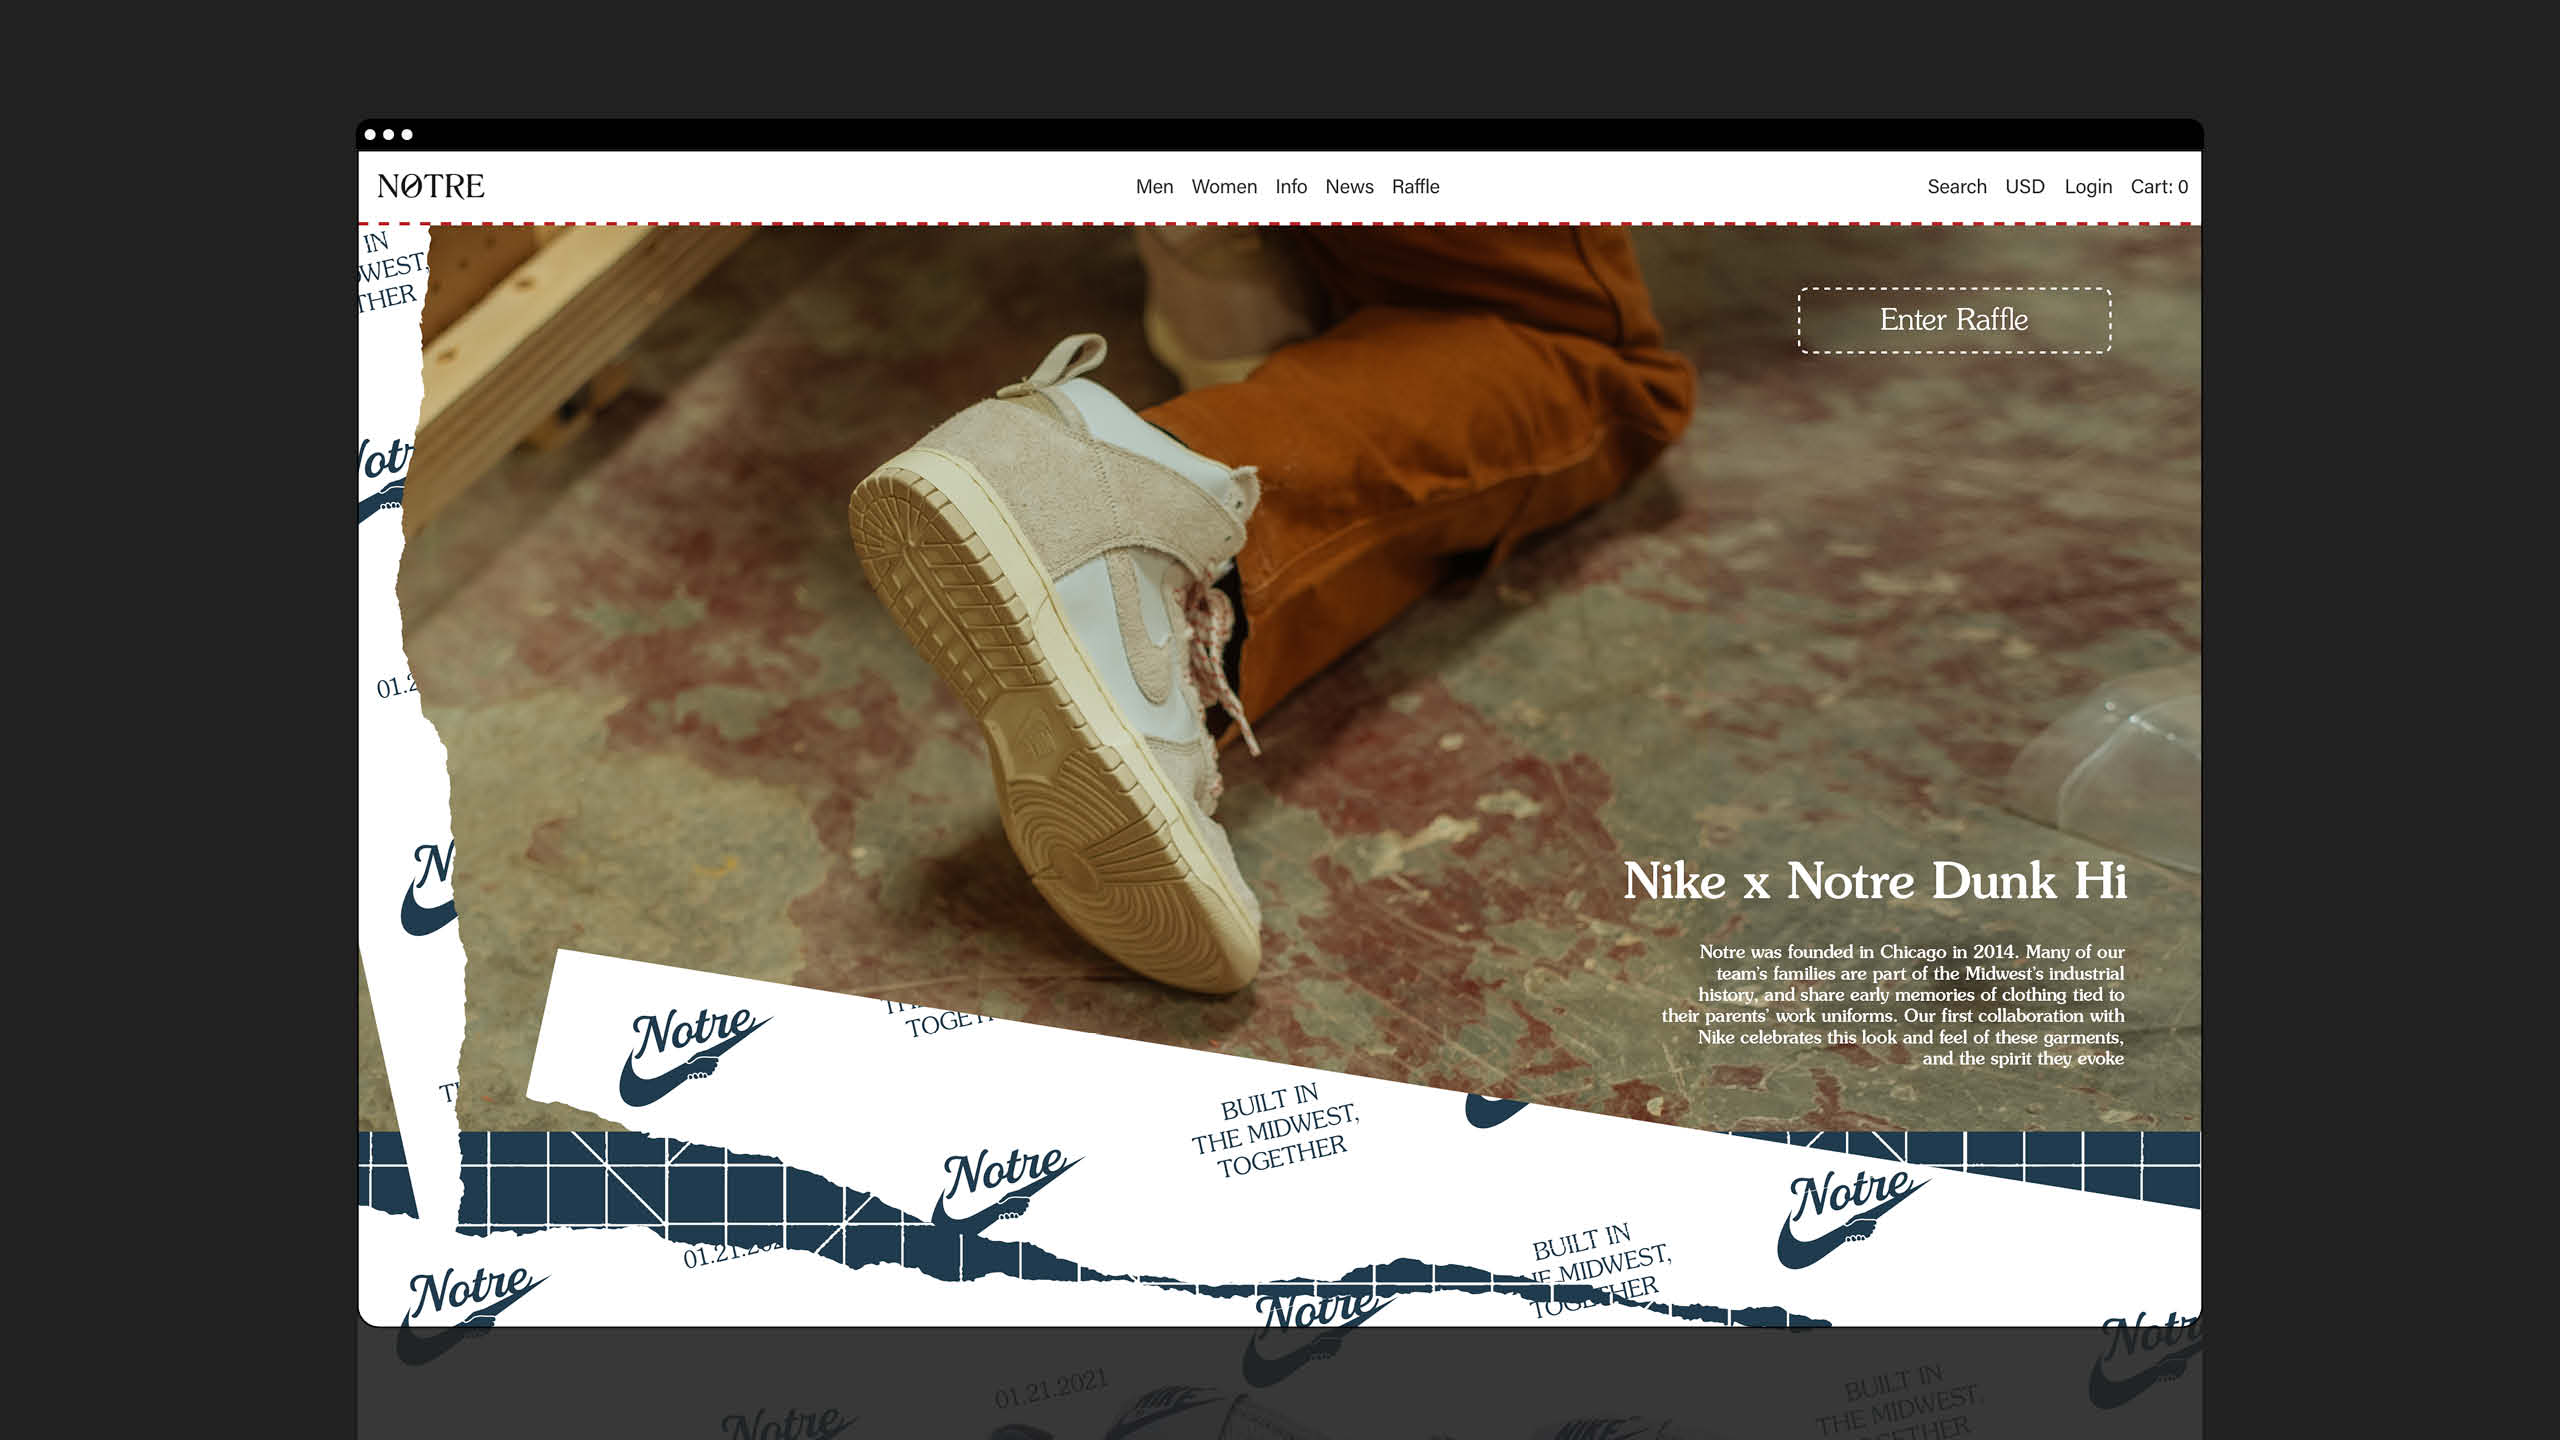Image resolution: width=2560 pixels, height=1440 pixels.
Task: Click the third dot in the window title bar
Action: [x=407, y=134]
